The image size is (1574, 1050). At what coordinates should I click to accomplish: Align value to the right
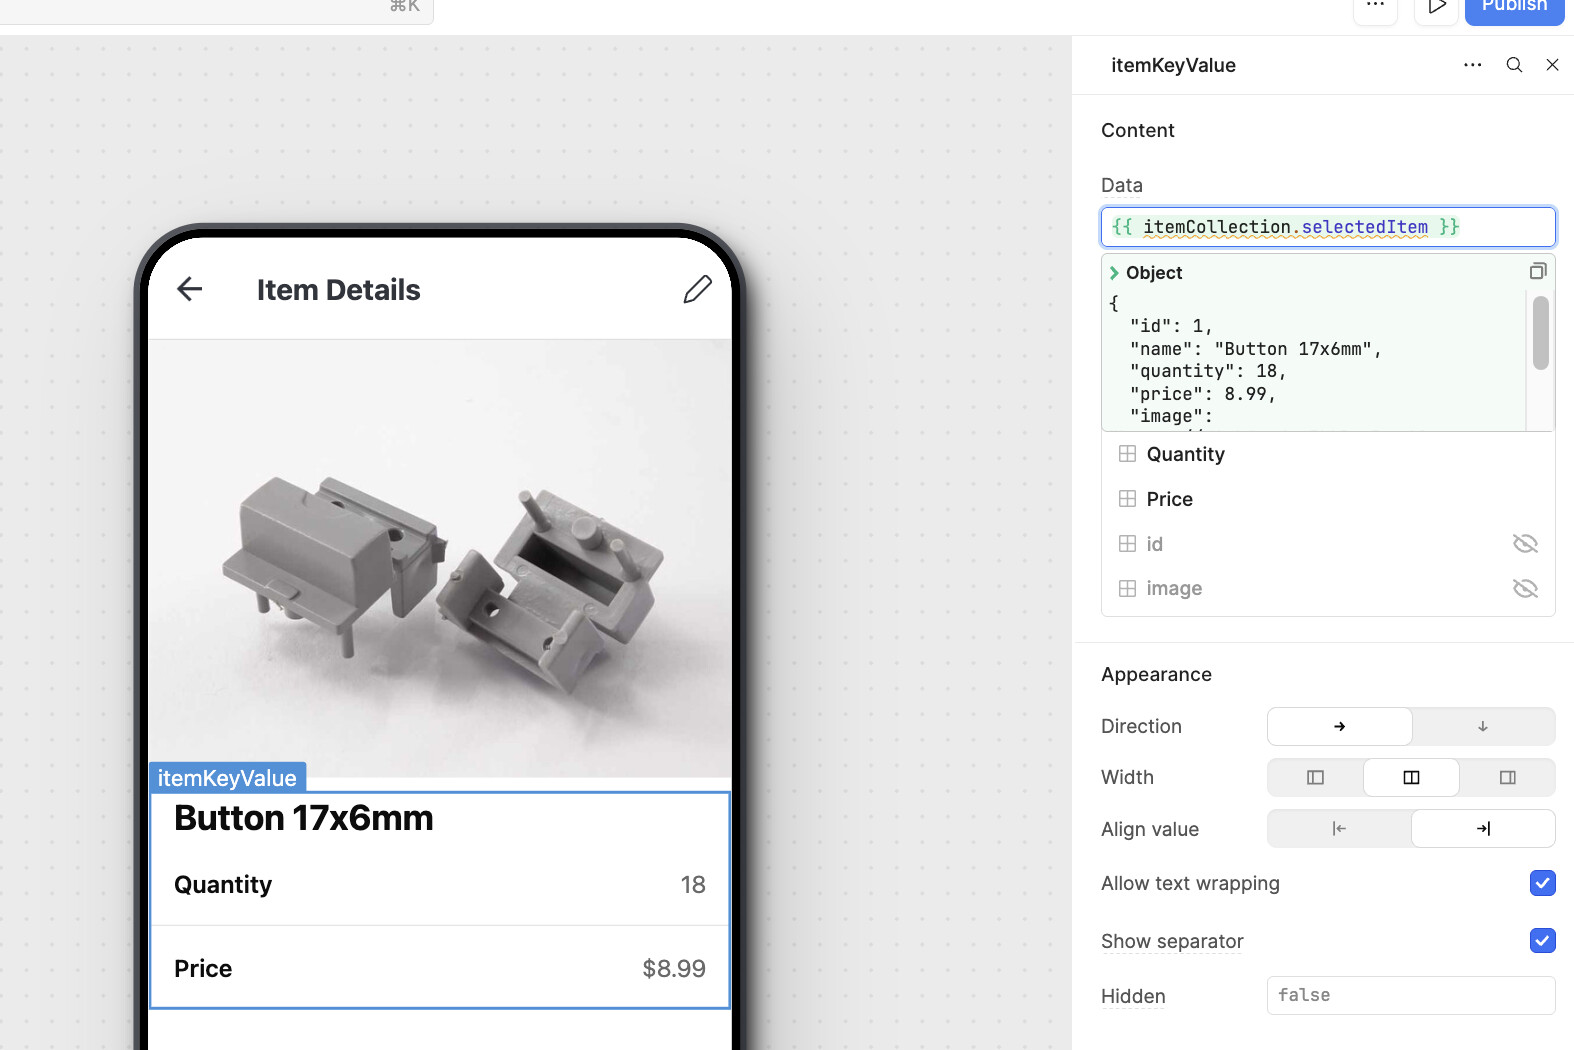point(1483,829)
